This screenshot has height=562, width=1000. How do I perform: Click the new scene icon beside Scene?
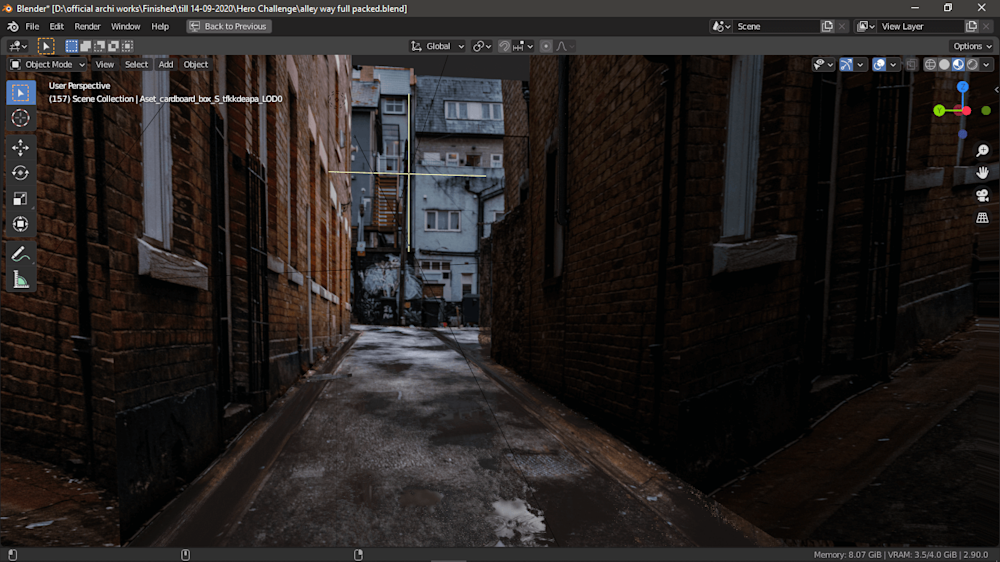tap(827, 26)
